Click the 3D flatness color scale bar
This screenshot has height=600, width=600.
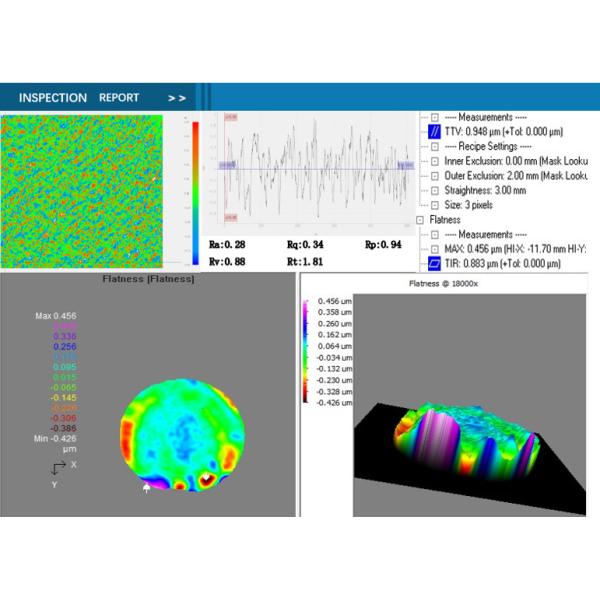[x=307, y=350]
